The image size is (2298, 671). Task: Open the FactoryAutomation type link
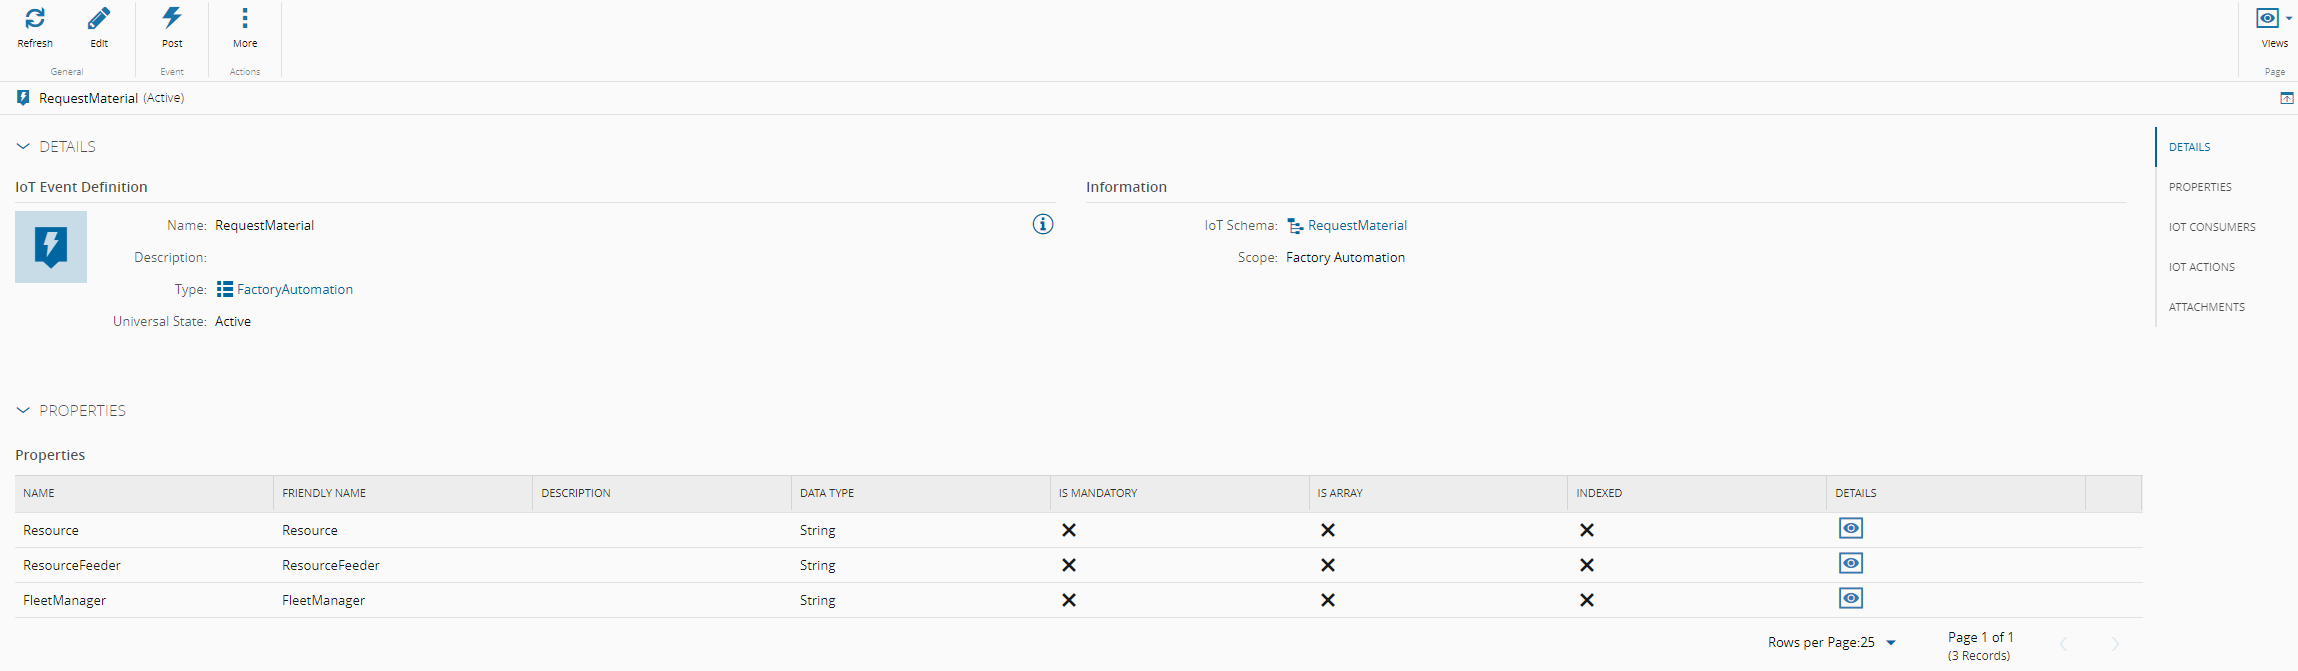294,289
